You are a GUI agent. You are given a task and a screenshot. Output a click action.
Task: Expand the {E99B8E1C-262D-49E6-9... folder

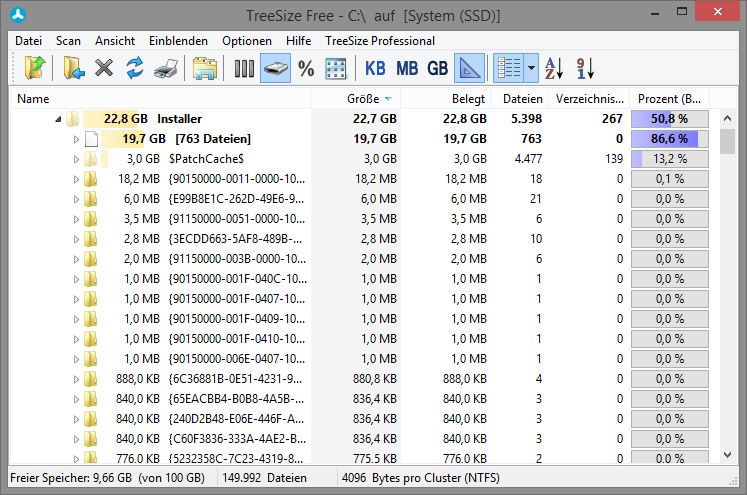pos(76,199)
